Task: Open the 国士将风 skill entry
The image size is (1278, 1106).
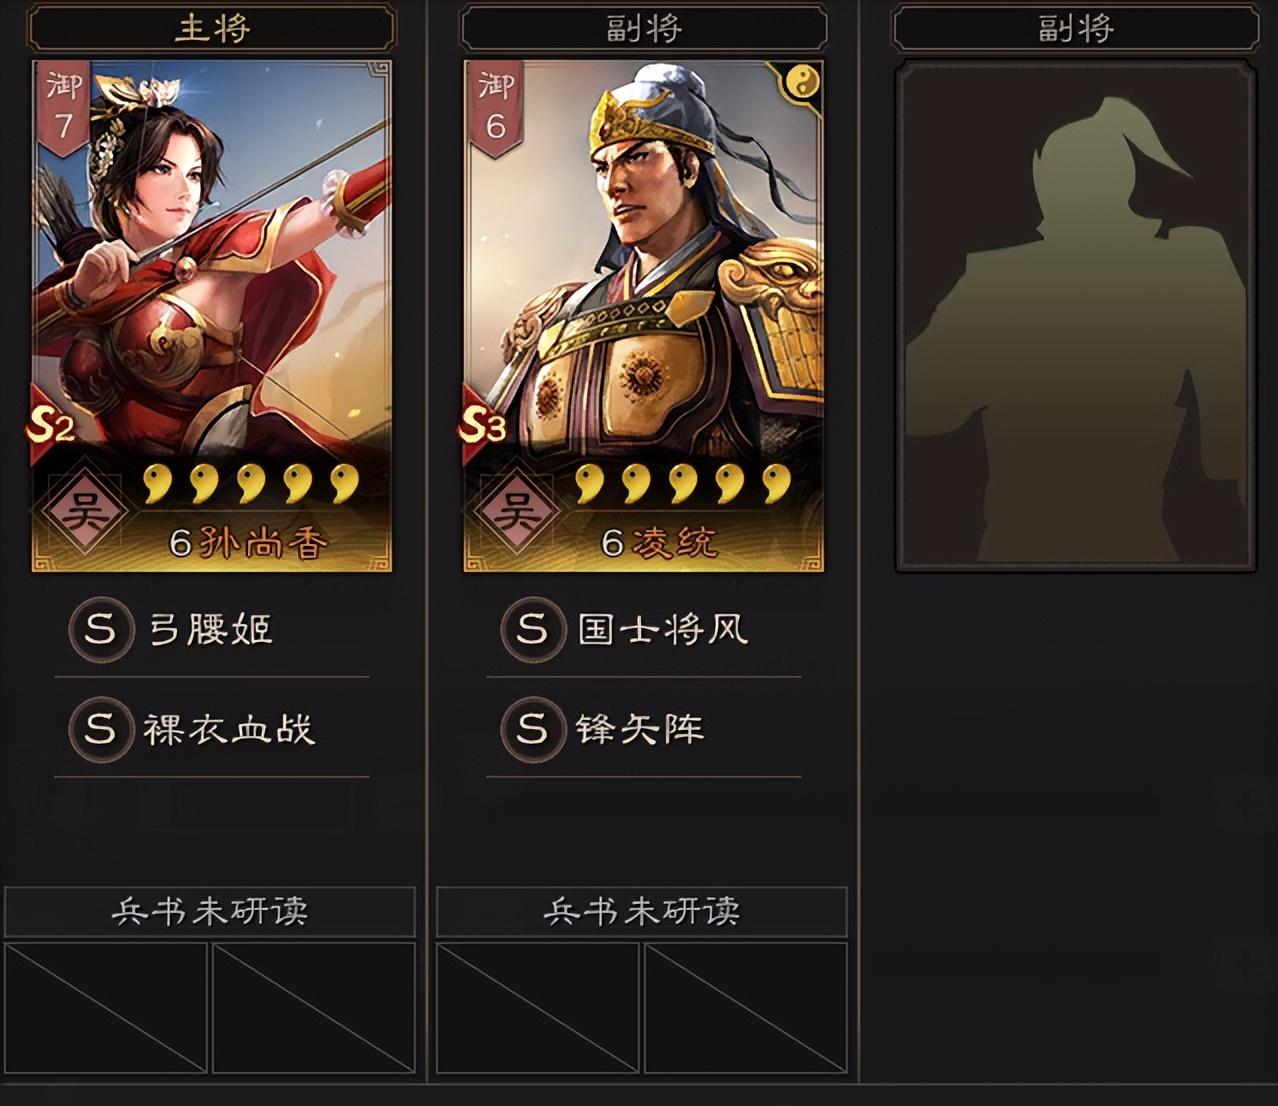Action: [644, 629]
